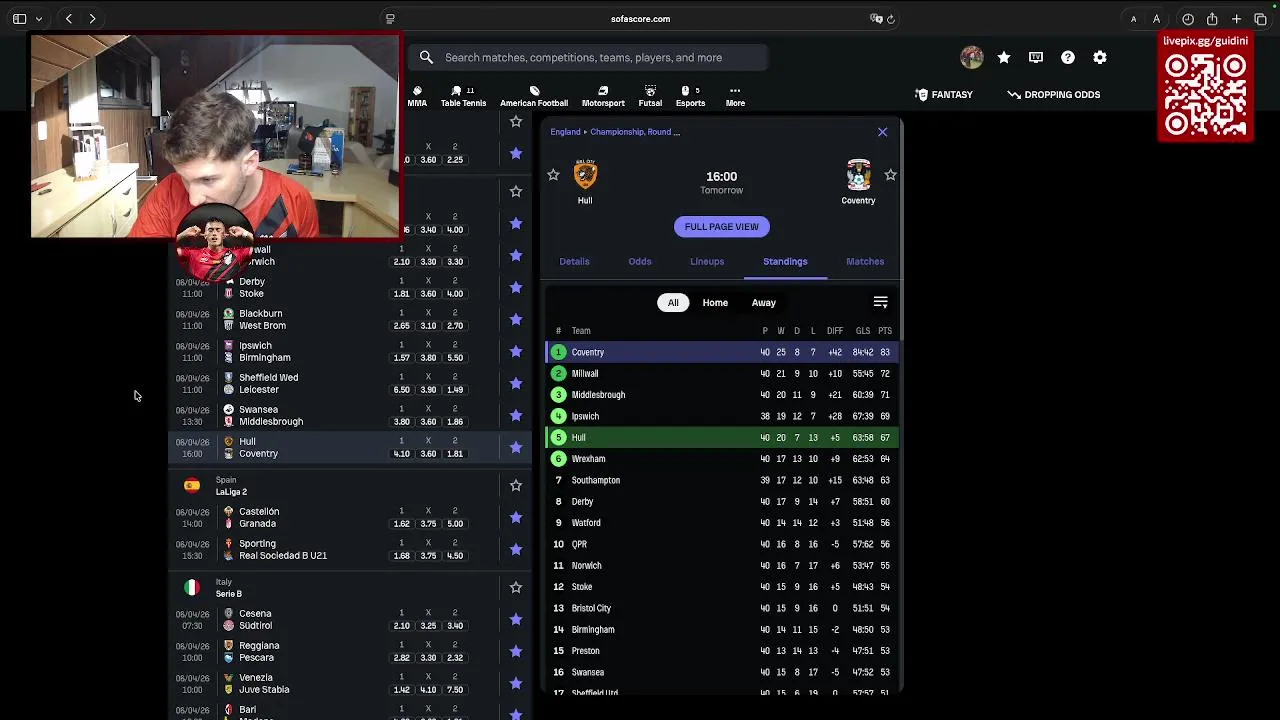Toggle favorite star for Cesena vs Südtirol
Viewport: 1280px width, 720px height.
pyautogui.click(x=516, y=619)
